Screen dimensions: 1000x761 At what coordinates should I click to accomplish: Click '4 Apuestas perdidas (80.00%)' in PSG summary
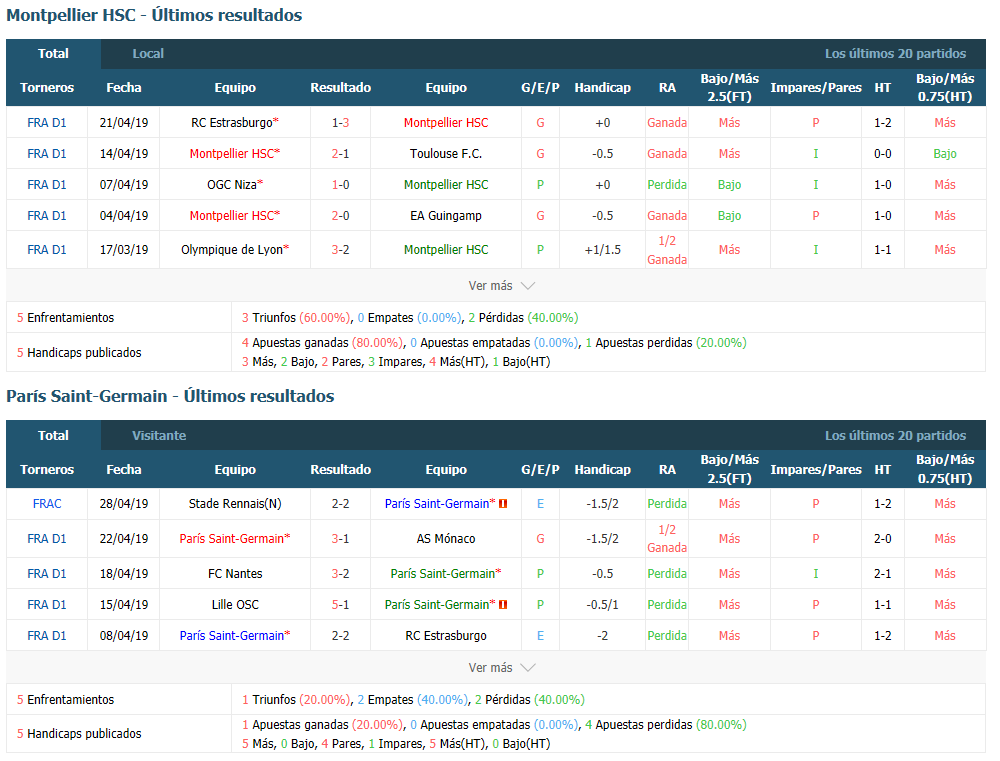(666, 725)
